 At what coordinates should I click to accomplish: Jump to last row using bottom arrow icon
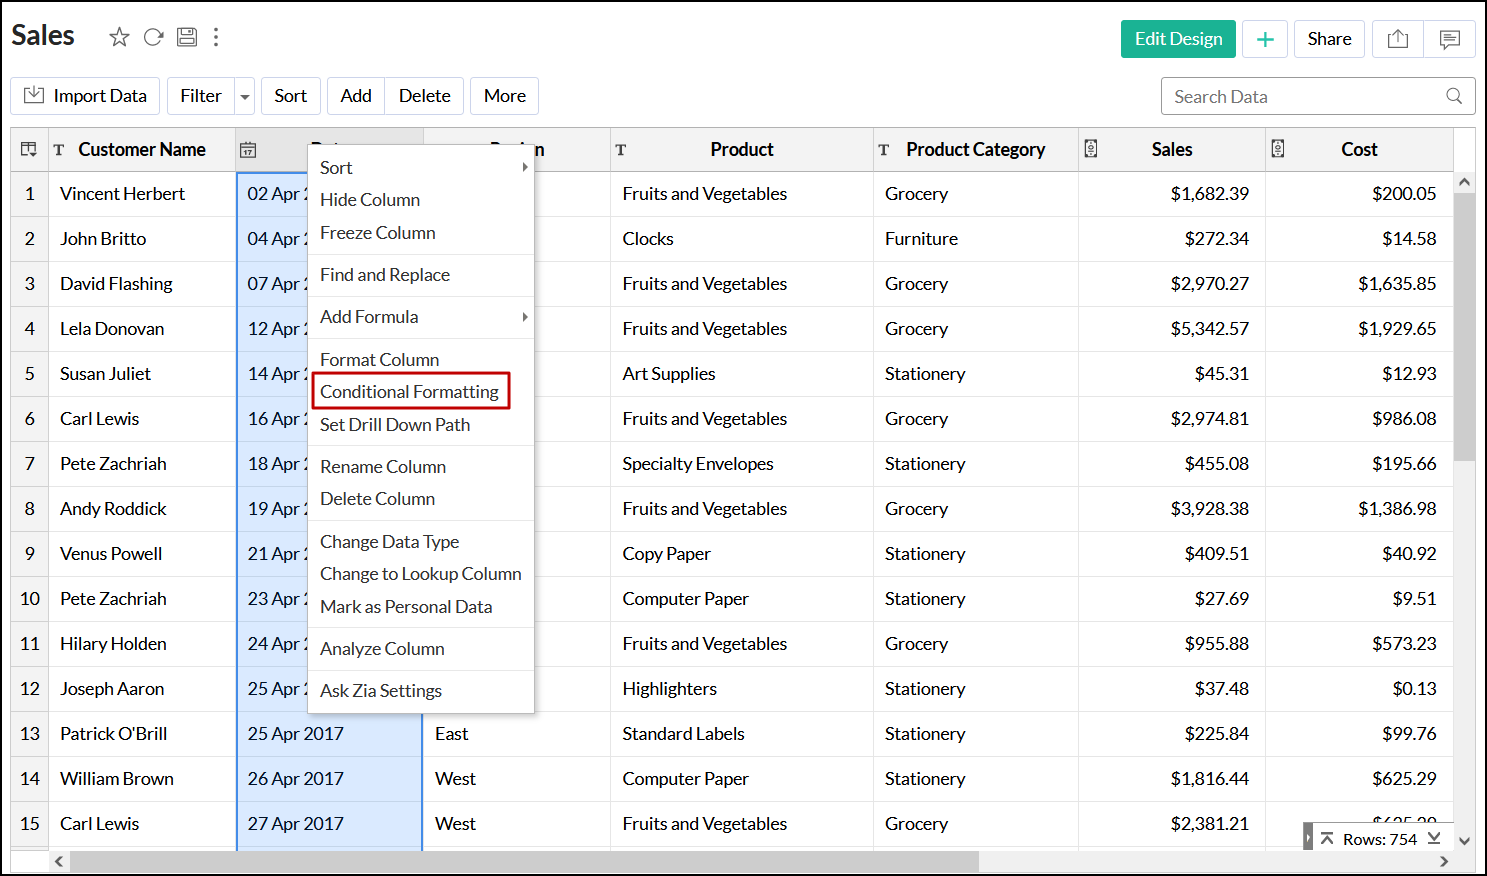1434,838
